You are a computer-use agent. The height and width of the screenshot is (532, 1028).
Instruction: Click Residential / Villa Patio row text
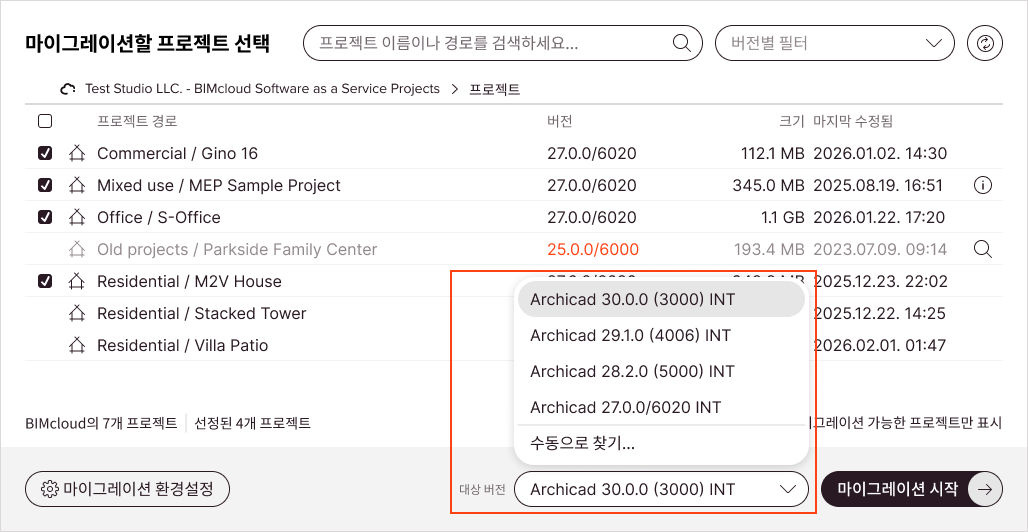point(182,345)
